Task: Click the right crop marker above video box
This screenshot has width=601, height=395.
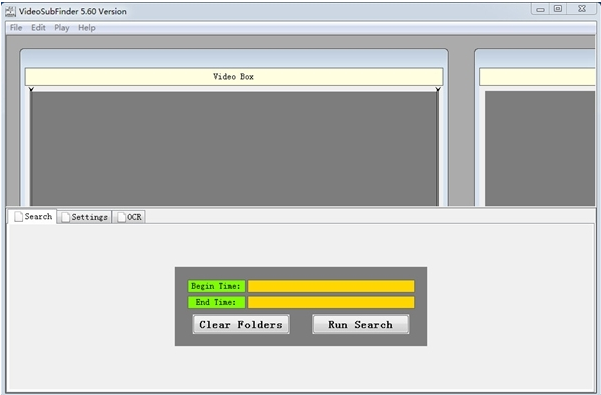Action: (438, 89)
